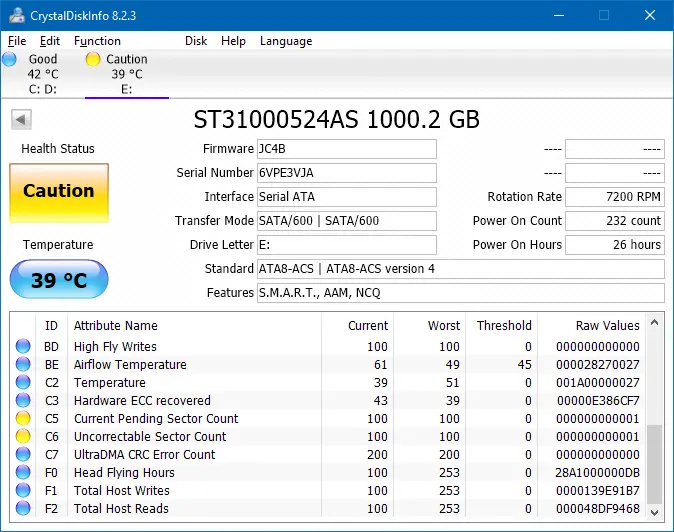Image resolution: width=674 pixels, height=532 pixels.
Task: Select the UltraDMA CRC Error Count row
Action: (x=328, y=455)
